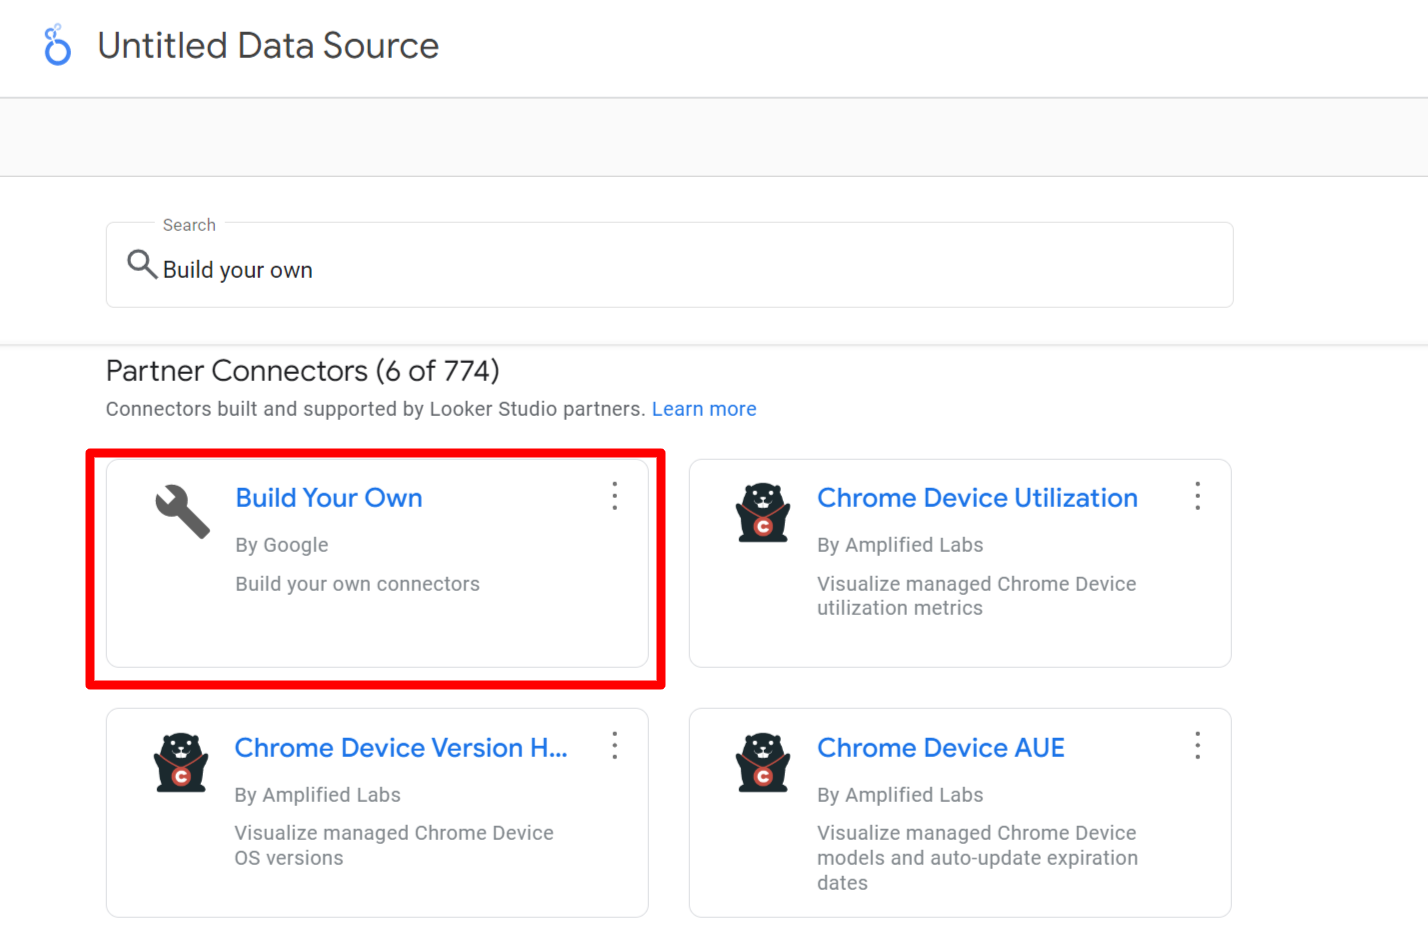
Task: Select the Build Your Own connector title
Action: pos(329,498)
